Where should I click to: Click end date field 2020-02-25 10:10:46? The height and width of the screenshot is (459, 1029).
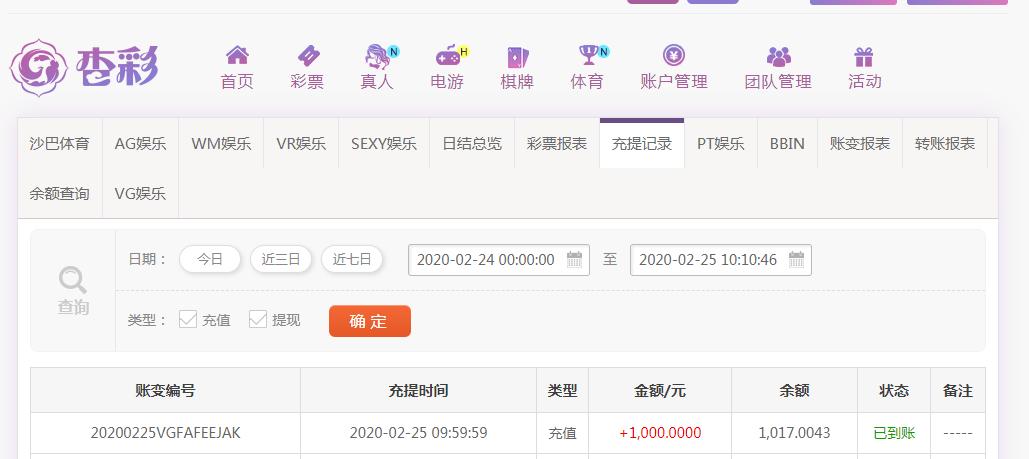coord(721,259)
